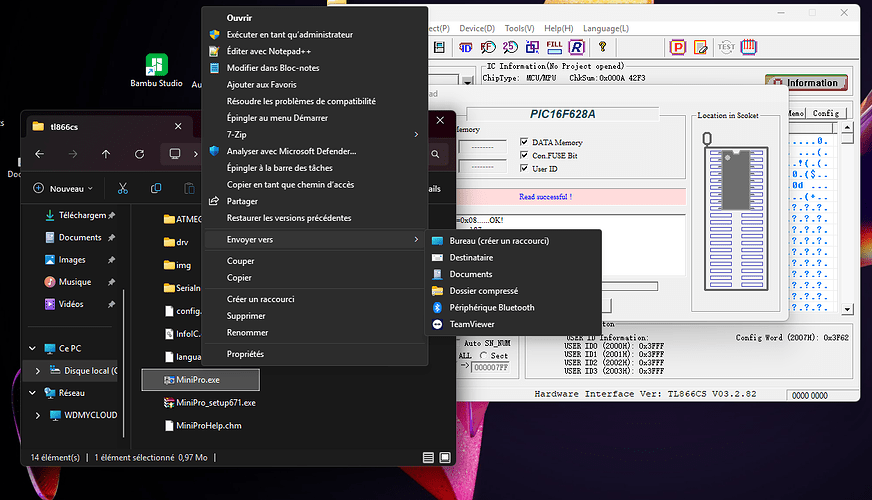872x500 pixels.
Task: Click the FILL block toolbar icon
Action: click(x=554, y=47)
